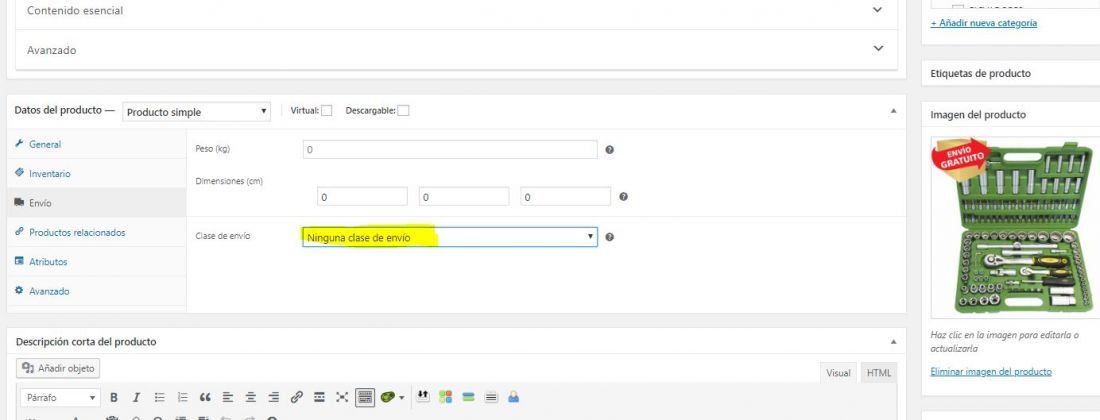
Task: Click Eliminar imagen del producto link
Action: [x=991, y=372]
